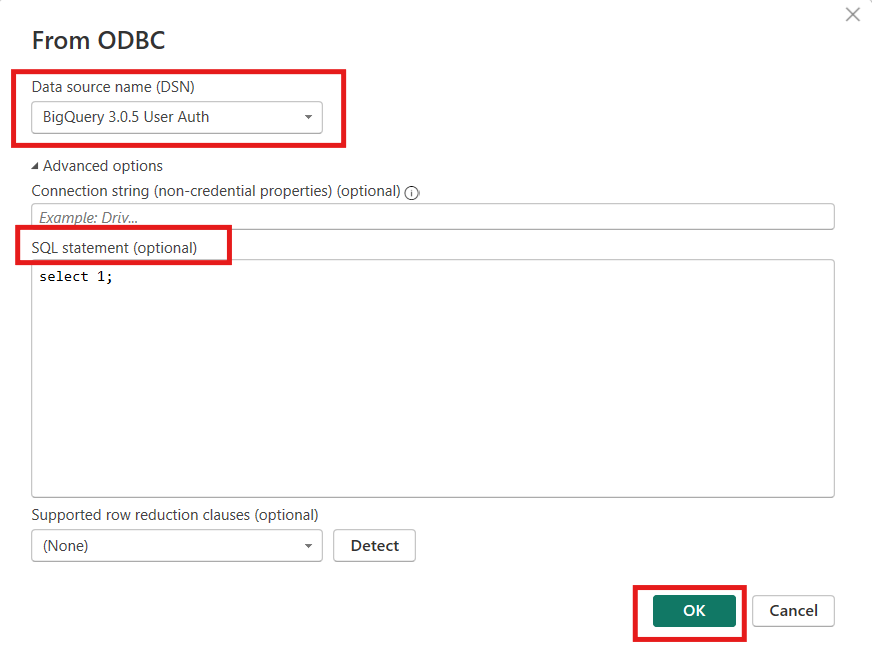Click the 'SQL statement (optional)' label

(114, 248)
